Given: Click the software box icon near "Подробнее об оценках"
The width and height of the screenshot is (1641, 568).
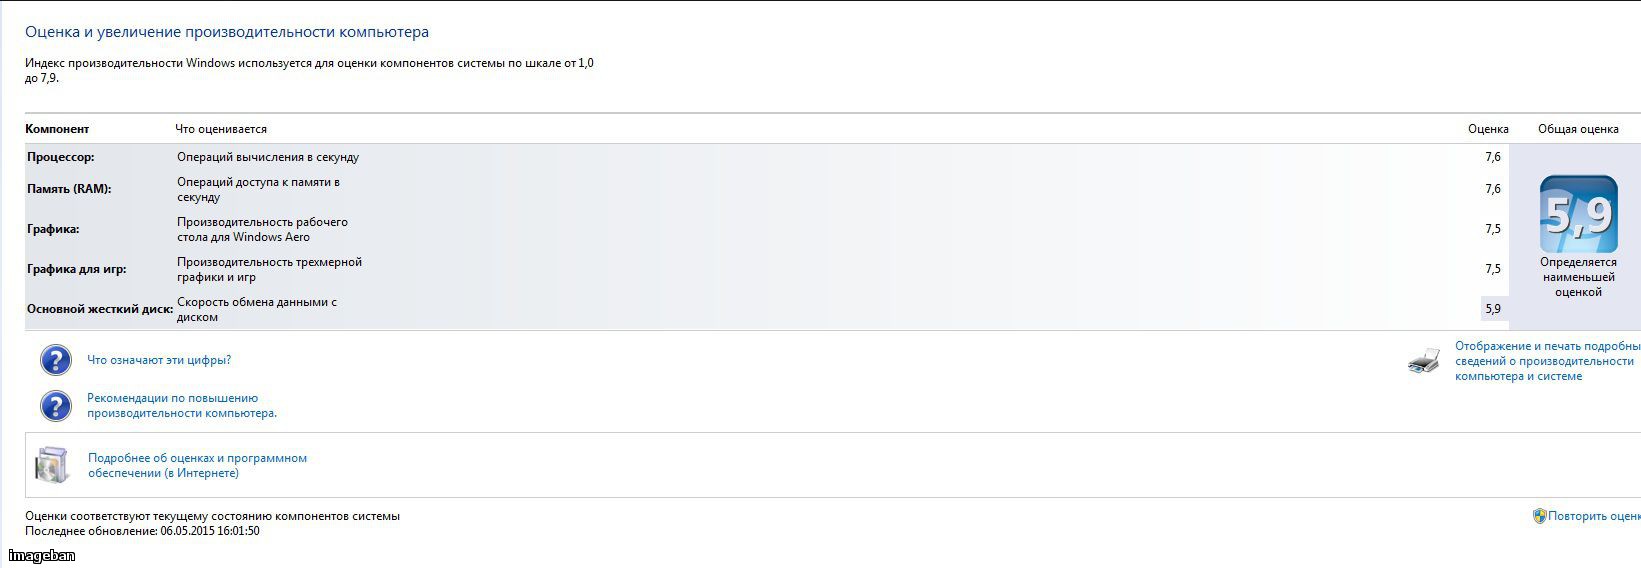Looking at the screenshot, I should [x=52, y=465].
